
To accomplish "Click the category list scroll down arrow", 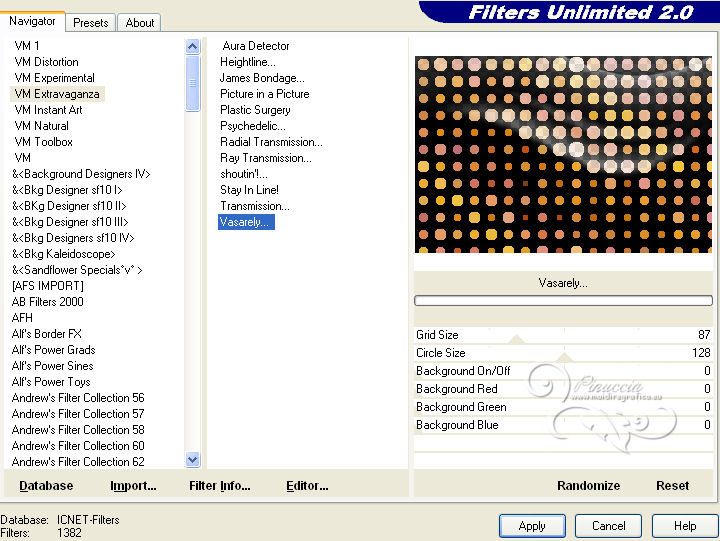I will [x=192, y=459].
